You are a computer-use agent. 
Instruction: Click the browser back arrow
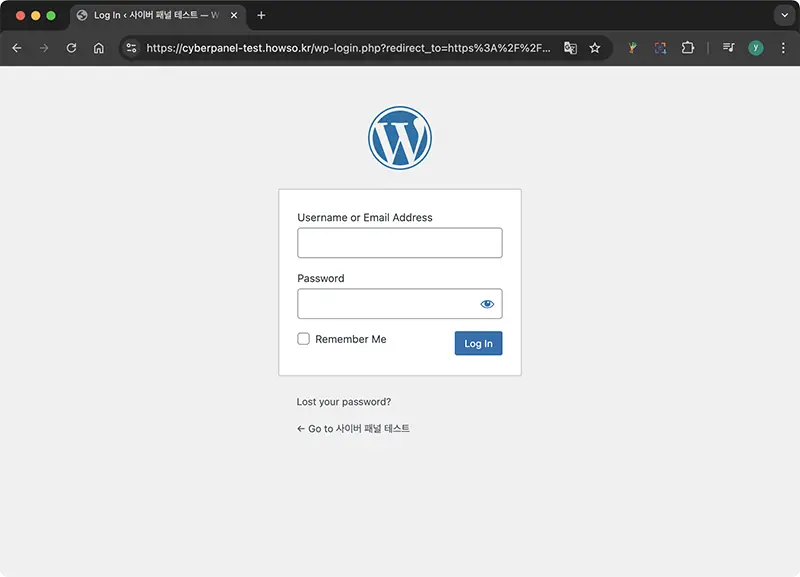click(x=17, y=48)
